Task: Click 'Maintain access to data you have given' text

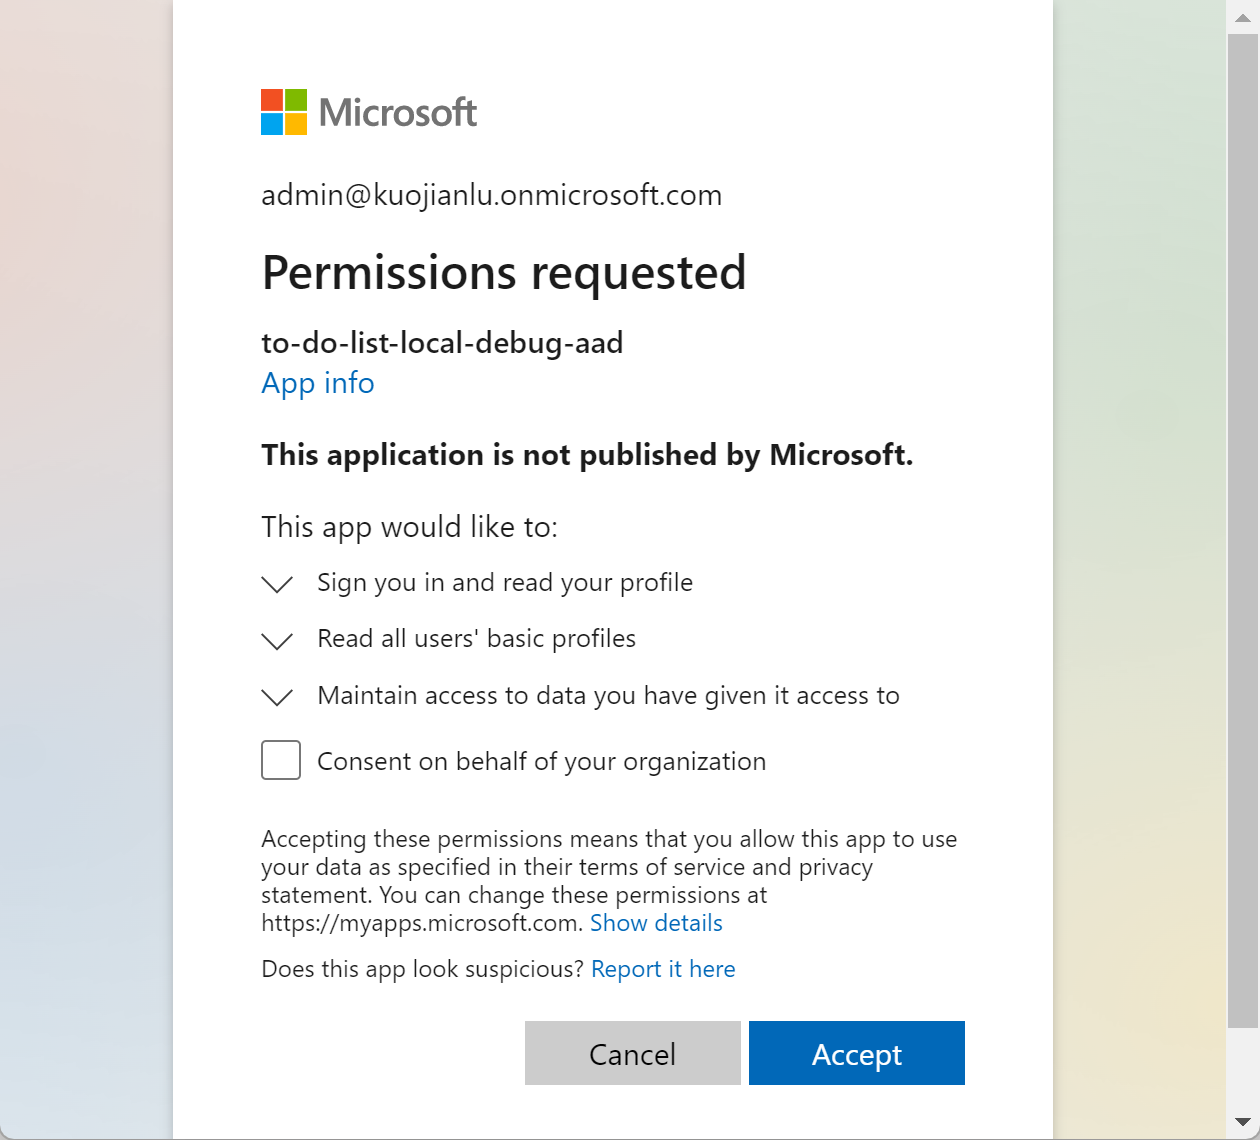Action: coord(608,696)
